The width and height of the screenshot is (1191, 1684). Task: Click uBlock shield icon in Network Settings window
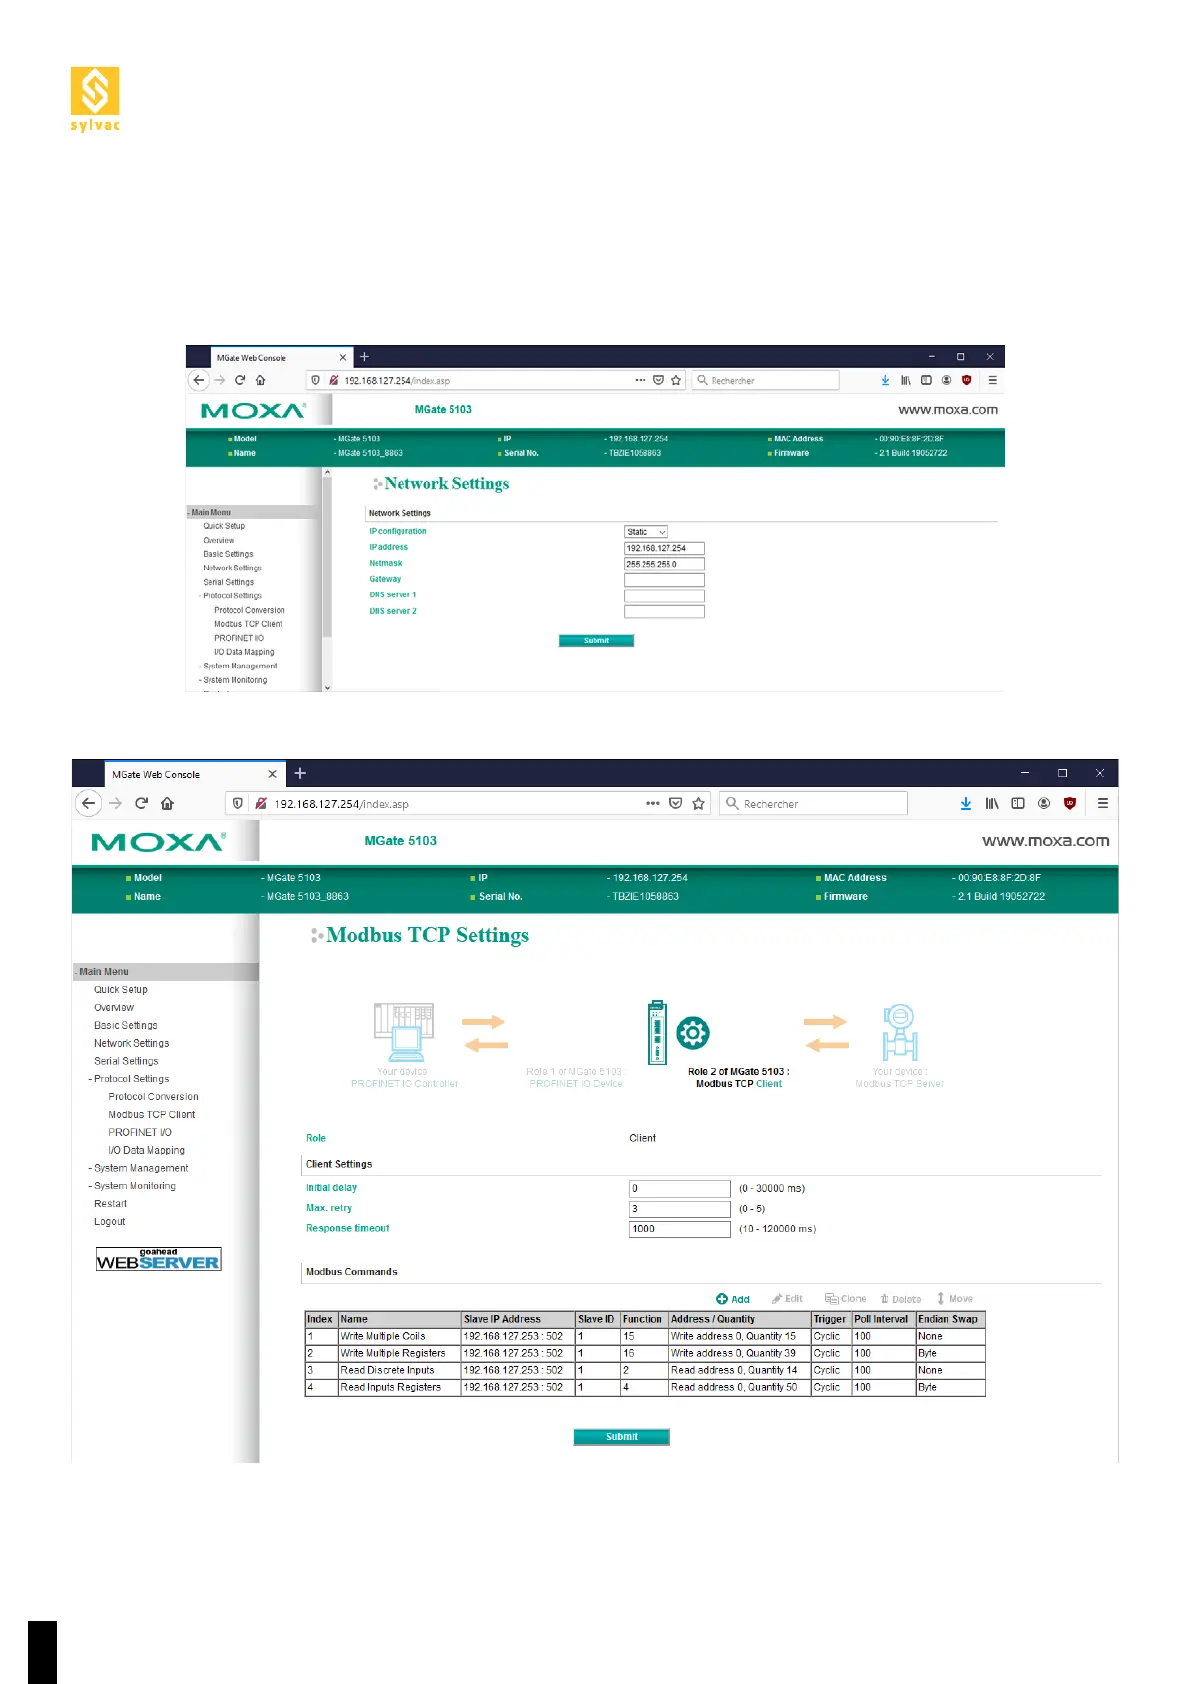tap(966, 380)
